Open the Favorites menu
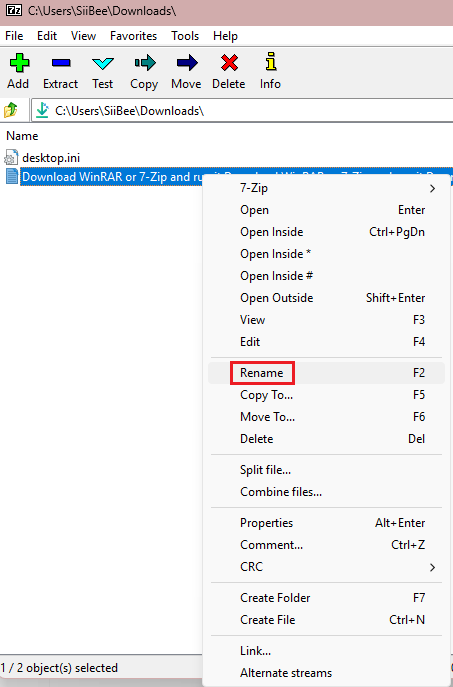The height and width of the screenshot is (687, 453). tap(133, 36)
